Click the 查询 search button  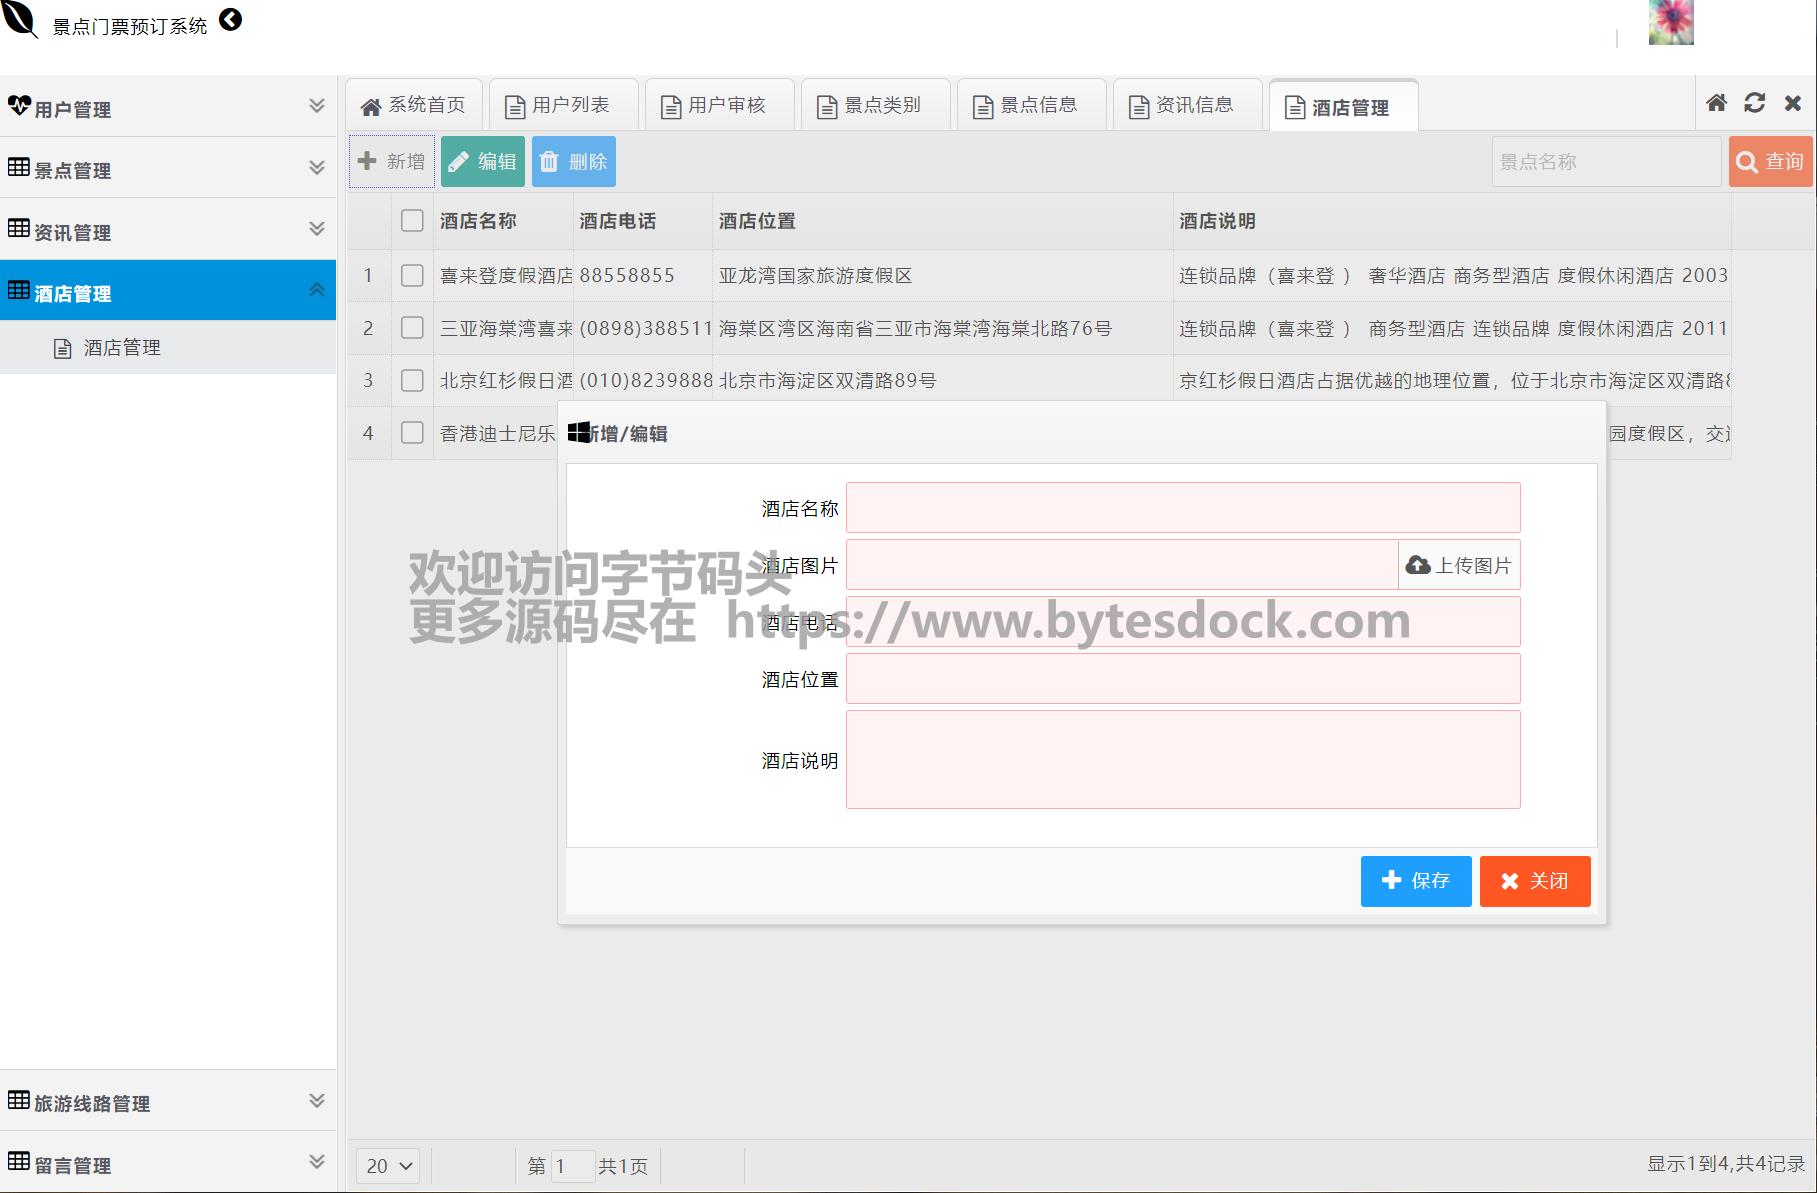click(1769, 162)
